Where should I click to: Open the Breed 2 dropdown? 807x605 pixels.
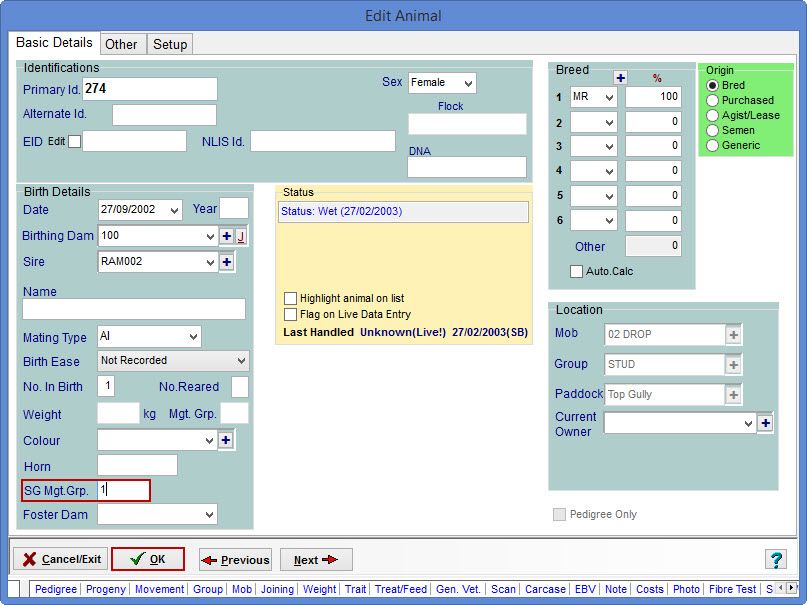click(609, 122)
